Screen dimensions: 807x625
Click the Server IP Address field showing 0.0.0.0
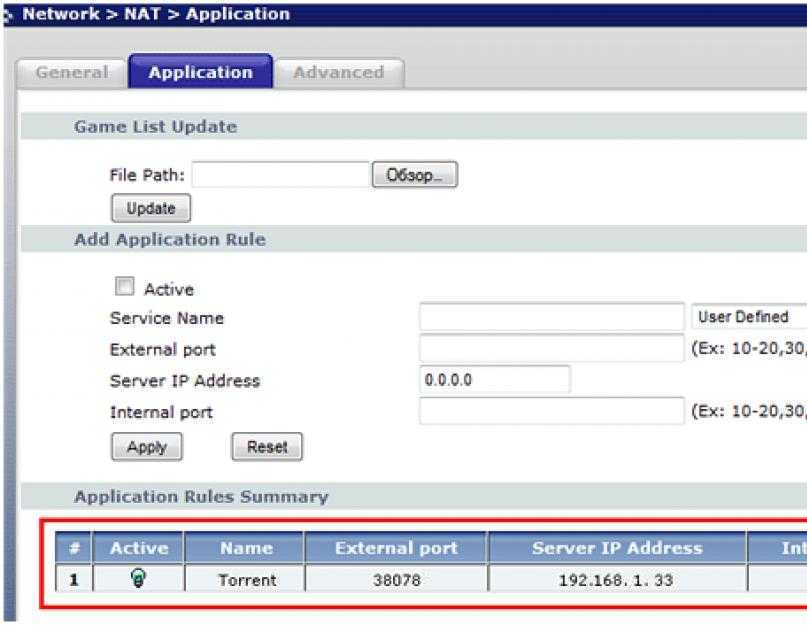point(495,379)
